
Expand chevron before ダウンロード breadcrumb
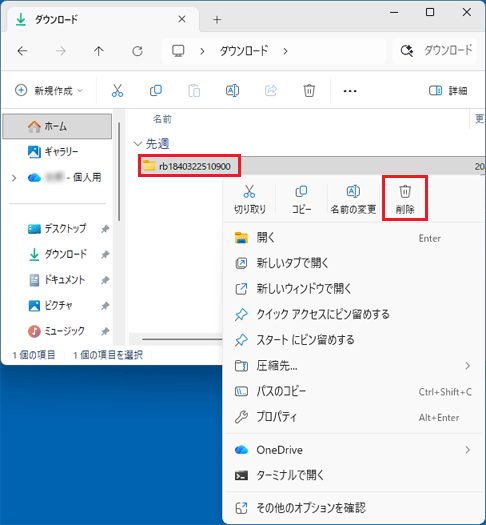pyautogui.click(x=202, y=51)
